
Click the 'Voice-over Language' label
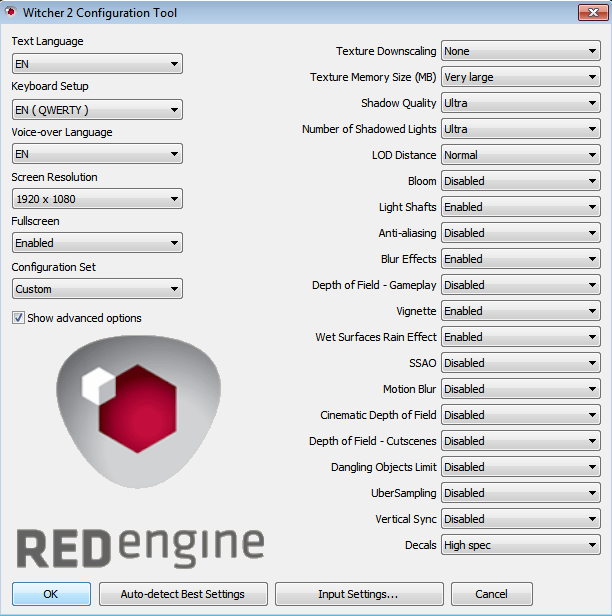(x=62, y=132)
